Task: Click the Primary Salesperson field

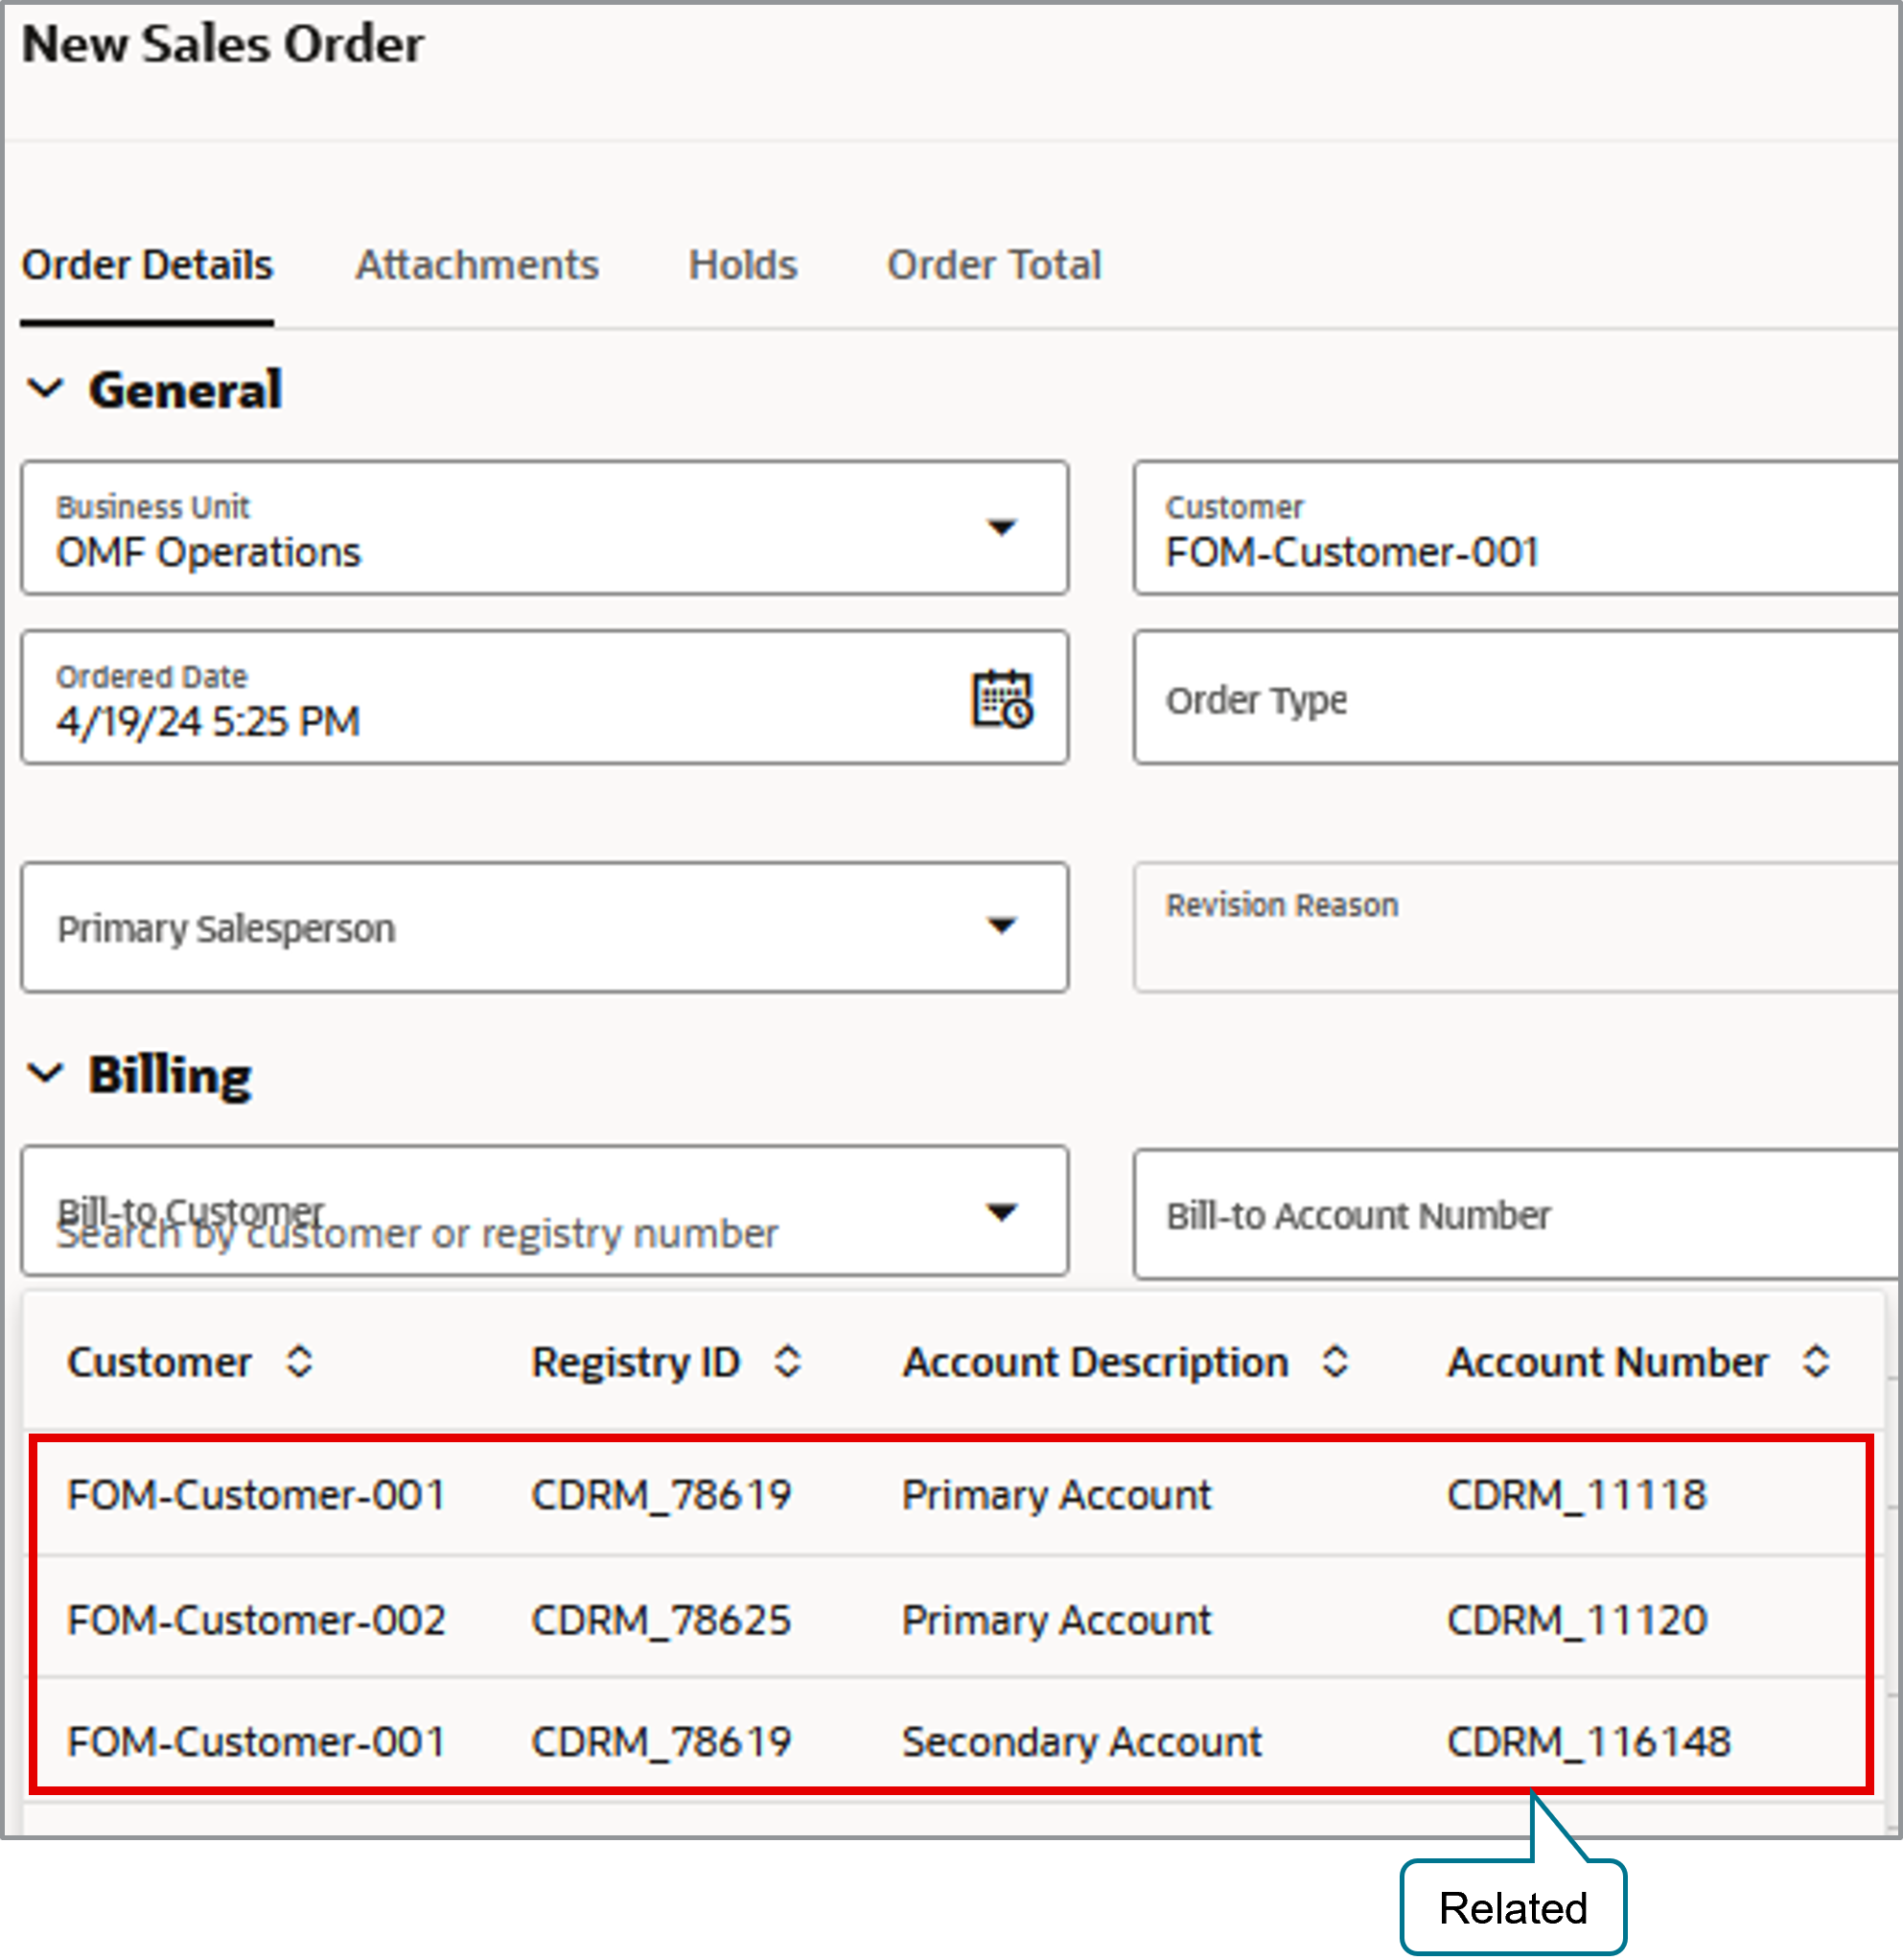Action: pyautogui.click(x=545, y=928)
